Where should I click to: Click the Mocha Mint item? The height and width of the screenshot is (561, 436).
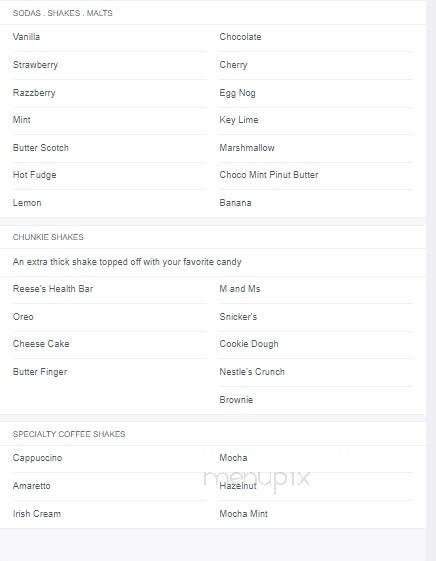(243, 514)
